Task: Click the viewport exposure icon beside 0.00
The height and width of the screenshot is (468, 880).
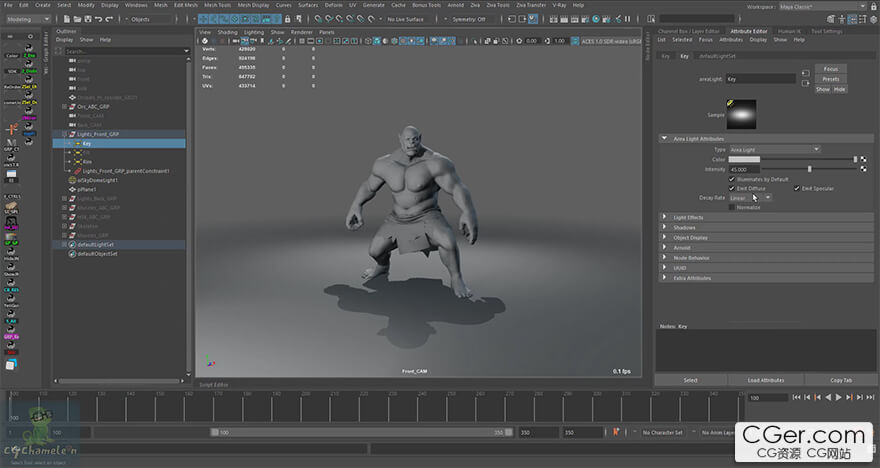Action: [x=519, y=41]
